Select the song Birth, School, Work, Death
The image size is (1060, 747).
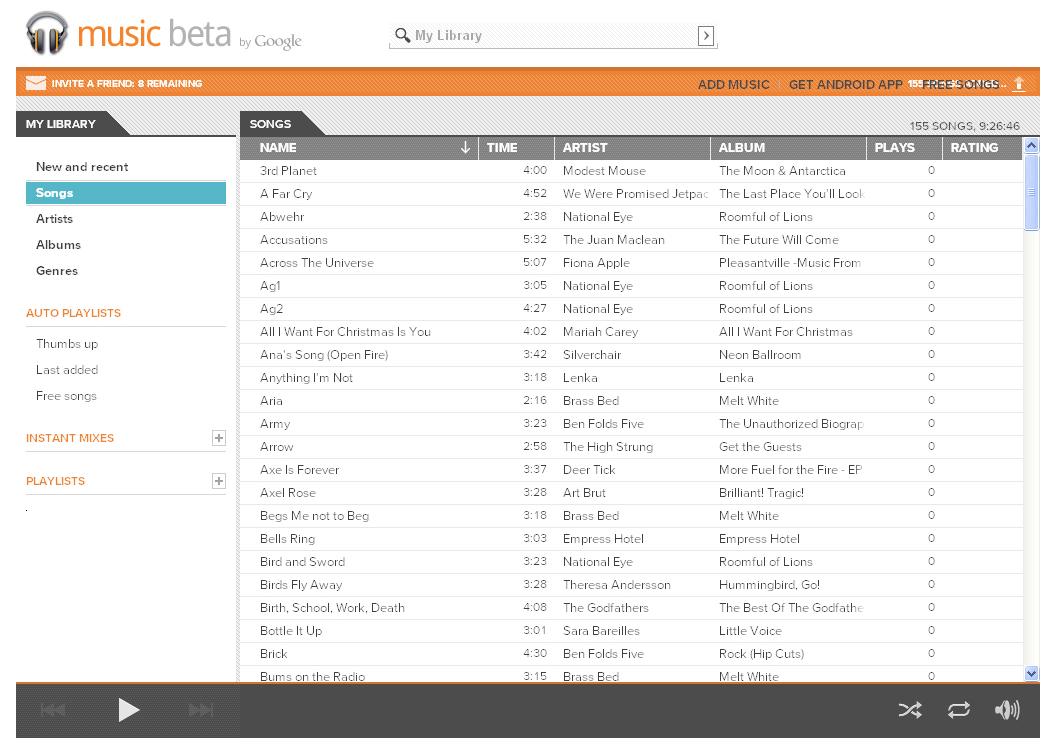(332, 608)
